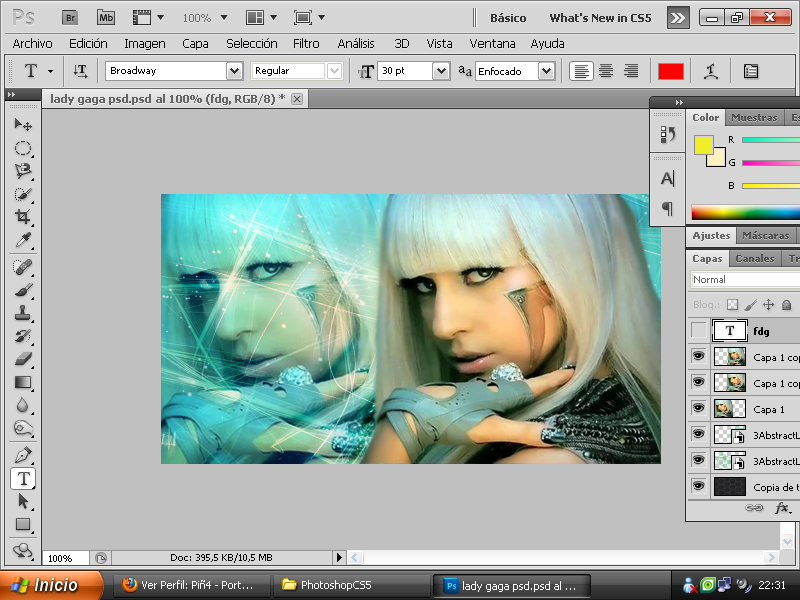Image resolution: width=800 pixels, height=600 pixels.
Task: Open the Archivo menu
Action: (32, 44)
